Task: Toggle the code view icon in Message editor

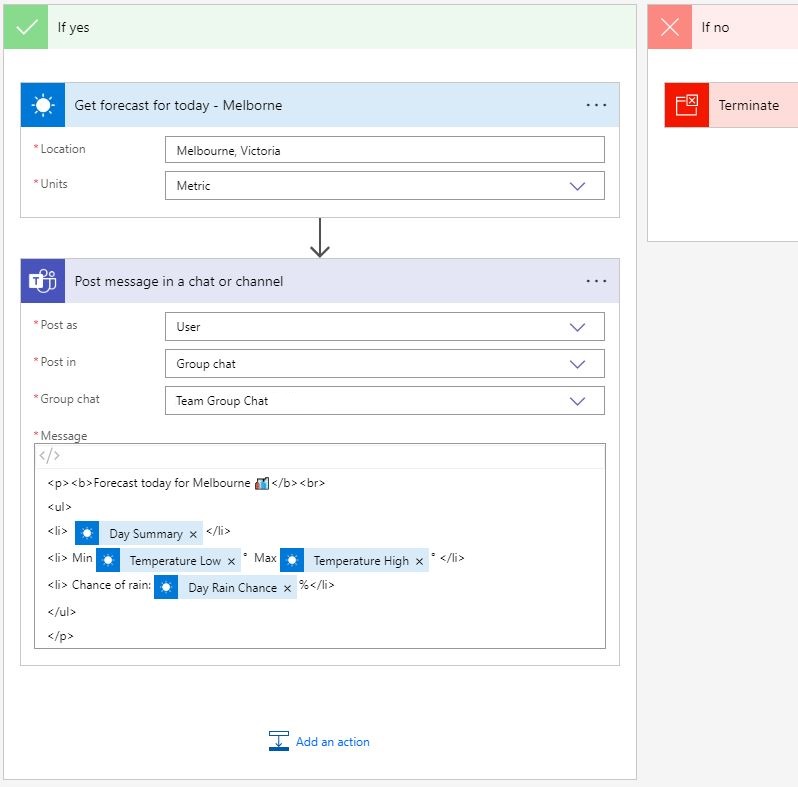Action: tap(49, 456)
